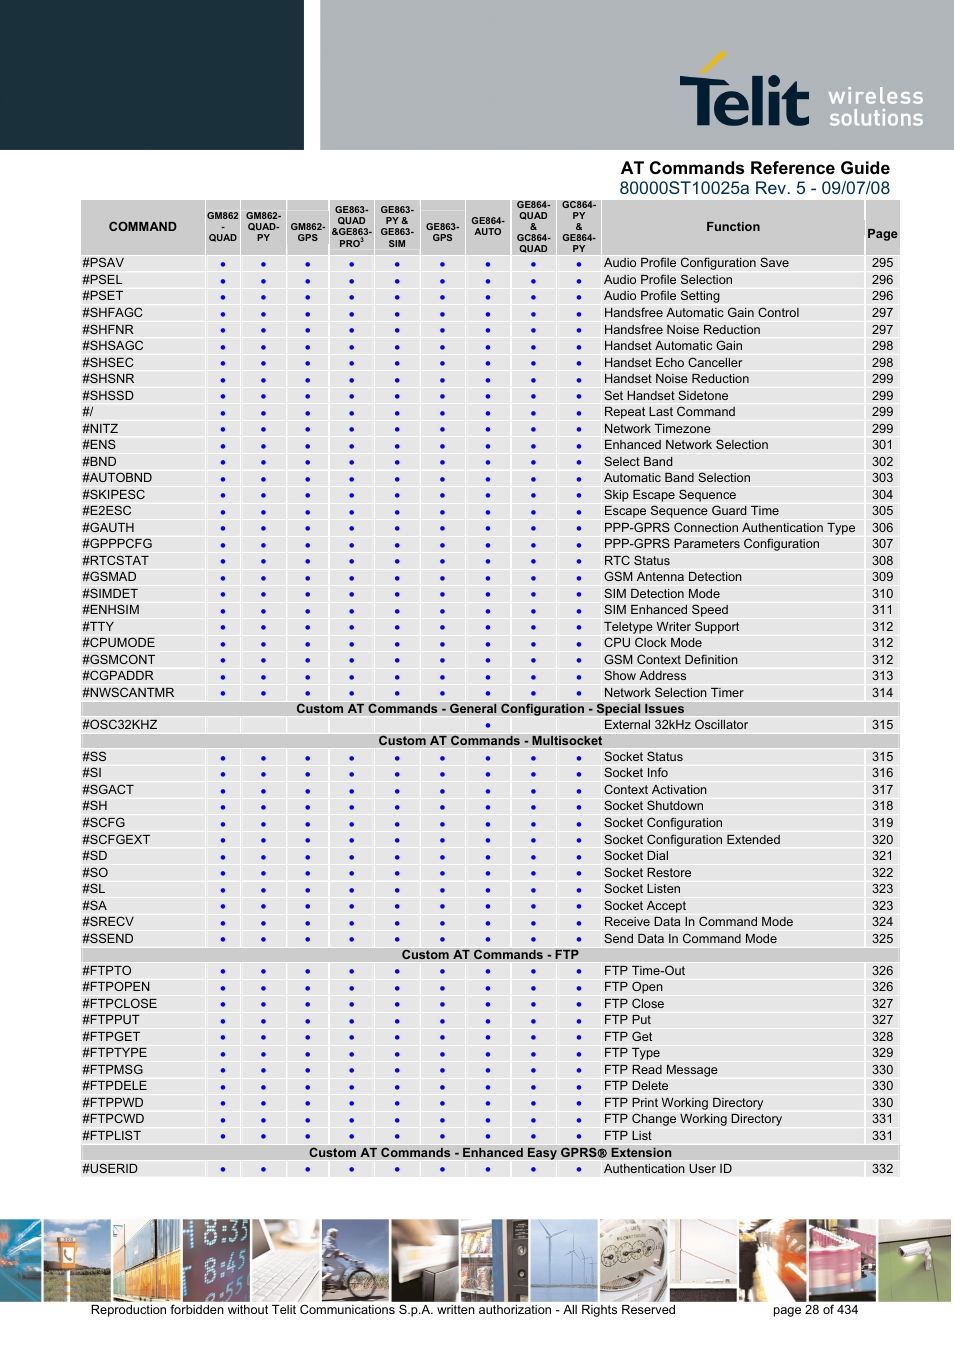The image size is (954, 1351).
Task: Select '#FTPLIST' command entry
Action: tap(112, 1136)
